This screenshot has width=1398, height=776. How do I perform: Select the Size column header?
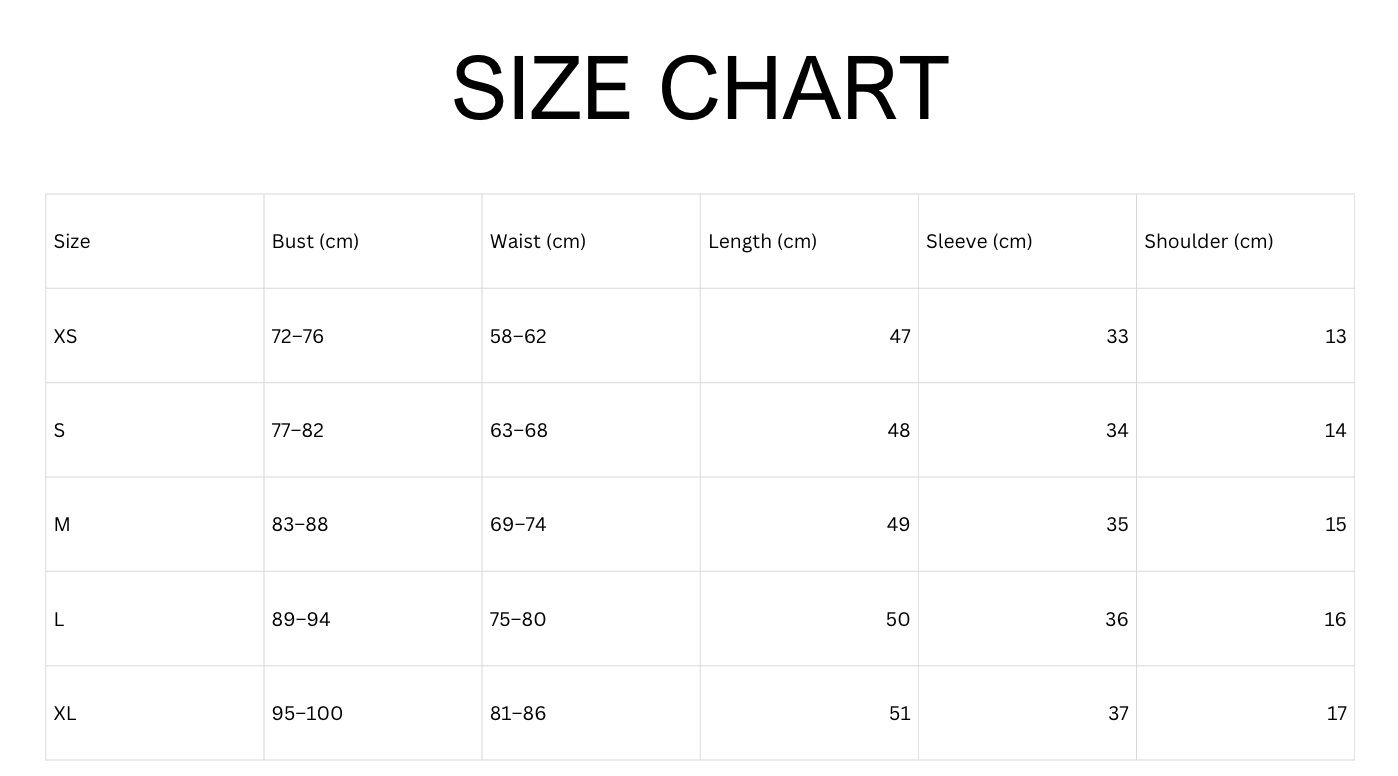click(x=72, y=241)
